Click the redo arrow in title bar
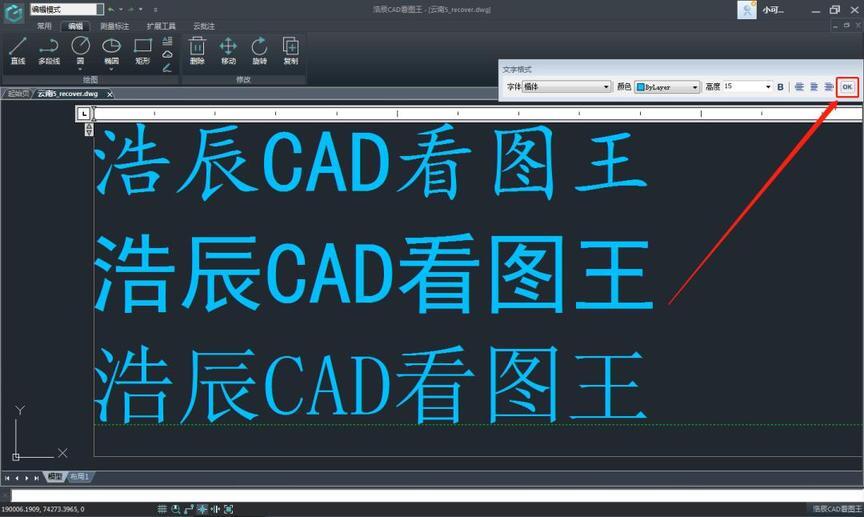The width and height of the screenshot is (864, 517). pyautogui.click(x=131, y=9)
